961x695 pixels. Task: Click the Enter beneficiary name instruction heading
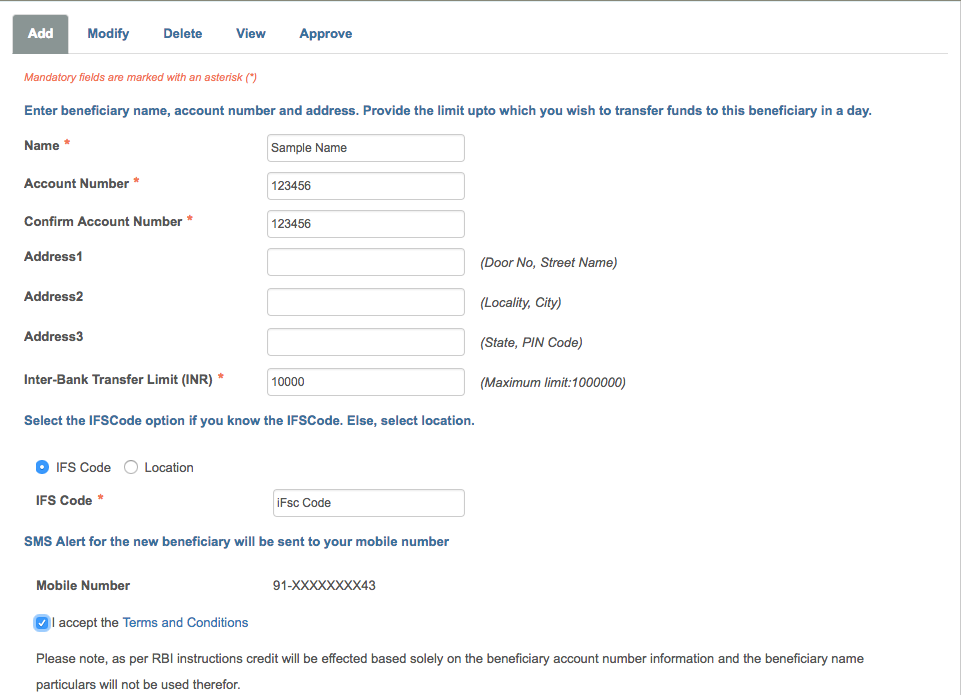(x=447, y=111)
